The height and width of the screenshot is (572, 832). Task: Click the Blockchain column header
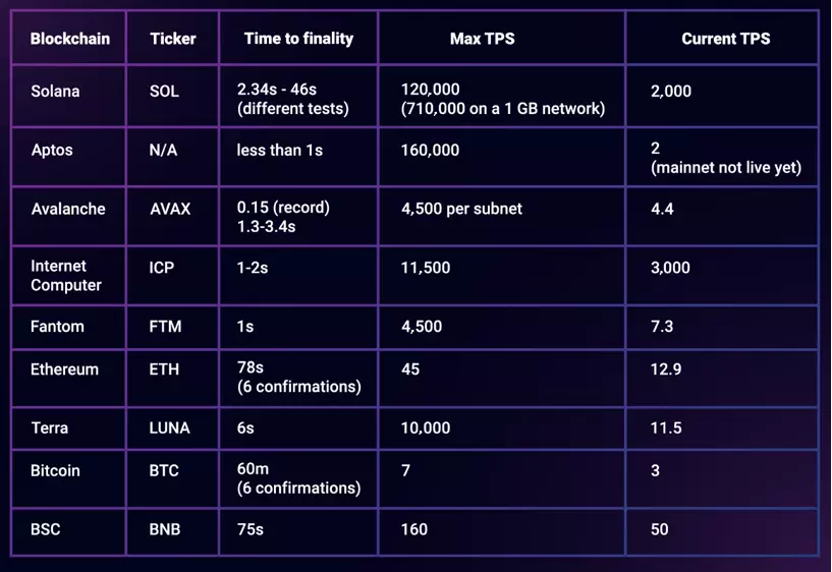click(x=68, y=38)
